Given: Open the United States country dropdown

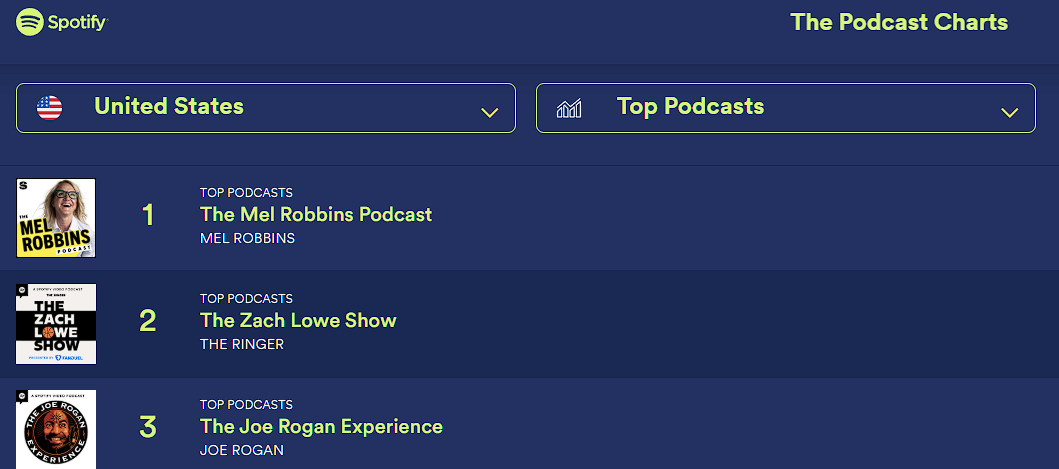Looking at the screenshot, I should (x=265, y=108).
